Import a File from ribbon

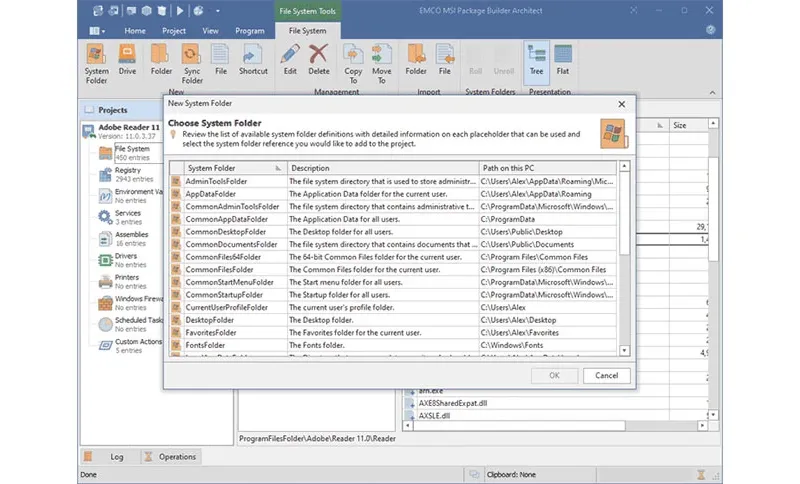444,60
